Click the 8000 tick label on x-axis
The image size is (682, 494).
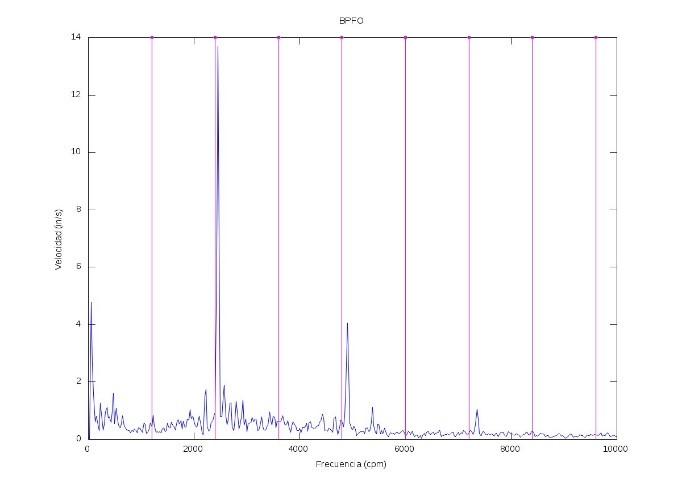(x=510, y=450)
